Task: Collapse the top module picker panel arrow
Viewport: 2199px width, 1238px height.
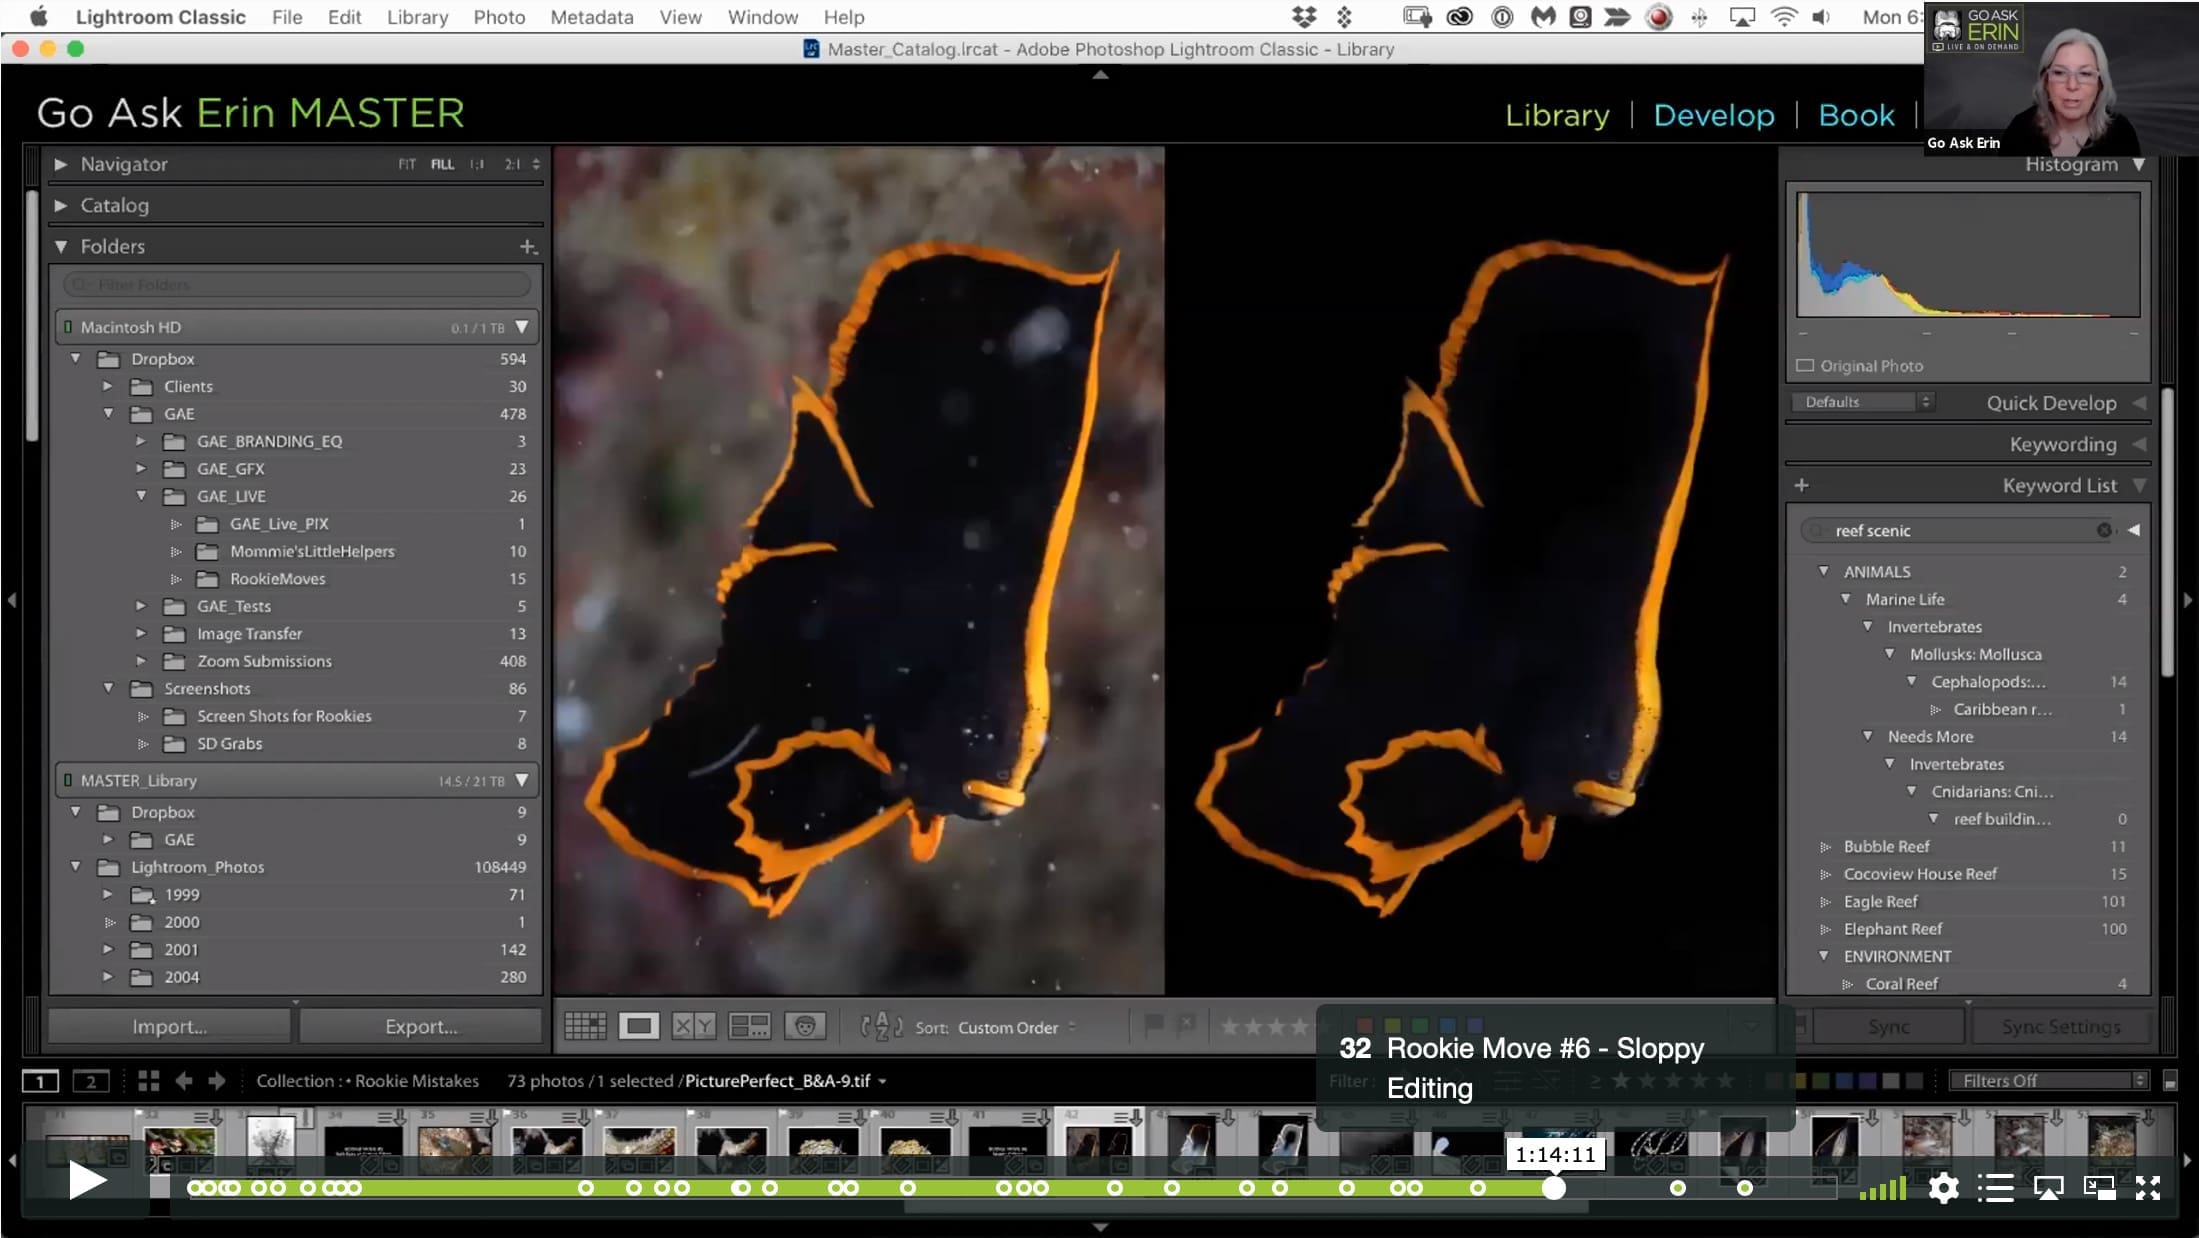Action: [1100, 75]
